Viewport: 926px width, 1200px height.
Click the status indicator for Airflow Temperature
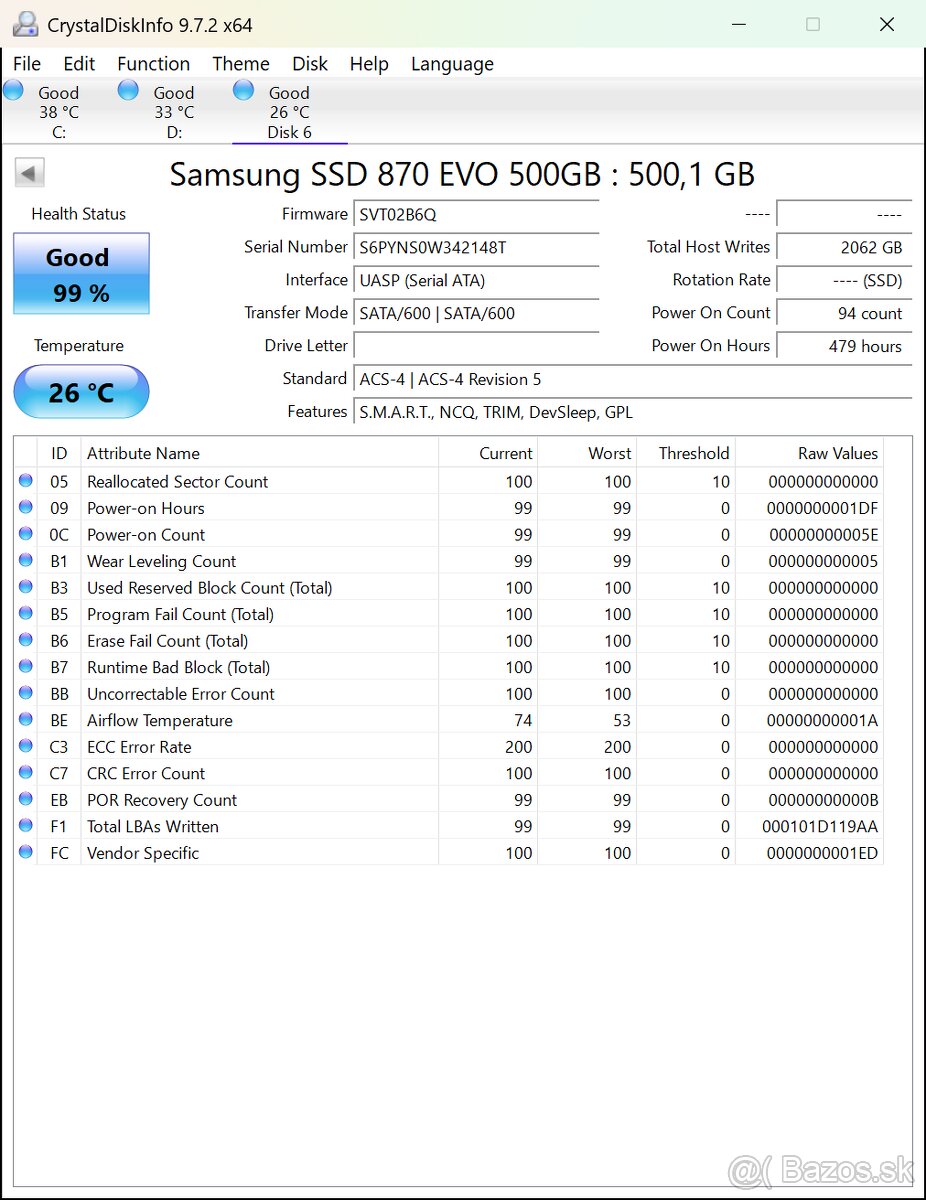point(25,719)
